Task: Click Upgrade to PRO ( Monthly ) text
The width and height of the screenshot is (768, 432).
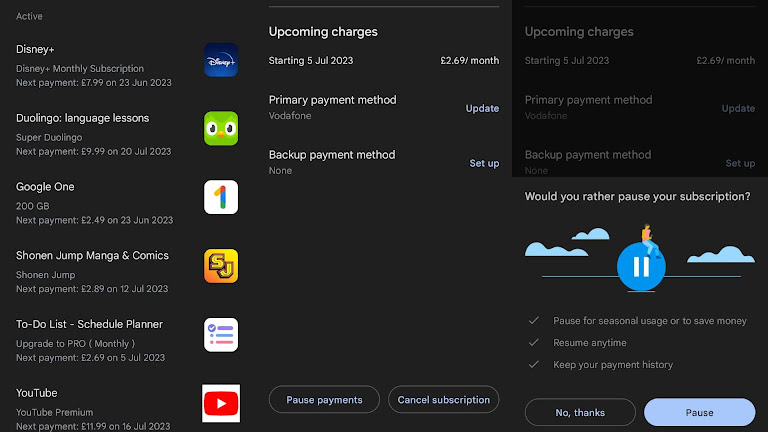Action: [x=75, y=344]
